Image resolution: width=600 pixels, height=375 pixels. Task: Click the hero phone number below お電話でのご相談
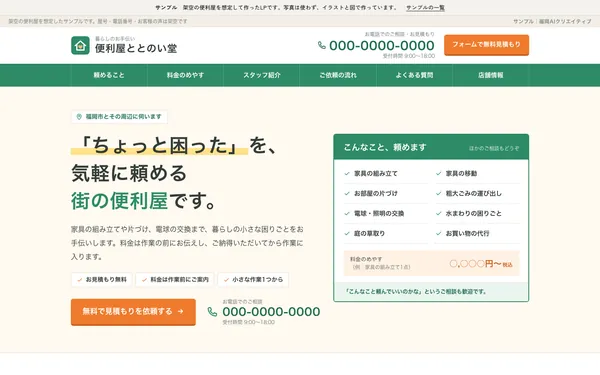[271, 312]
